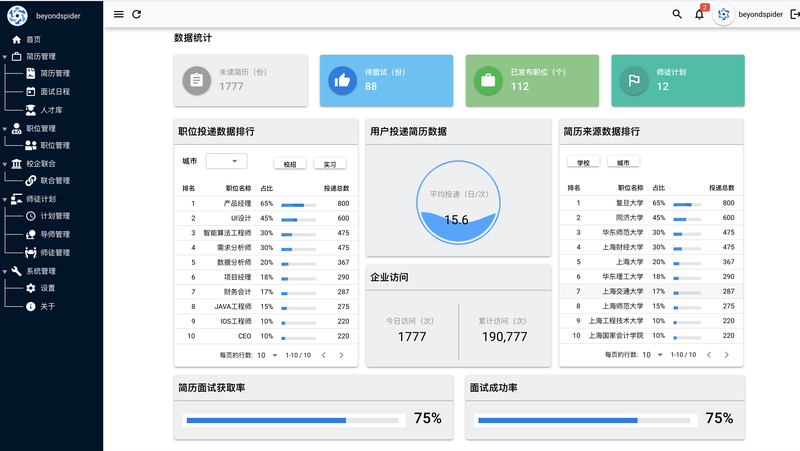Click the blue thumbs-up 待面试 icon
Screen dimensions: 800x451
pos(342,79)
